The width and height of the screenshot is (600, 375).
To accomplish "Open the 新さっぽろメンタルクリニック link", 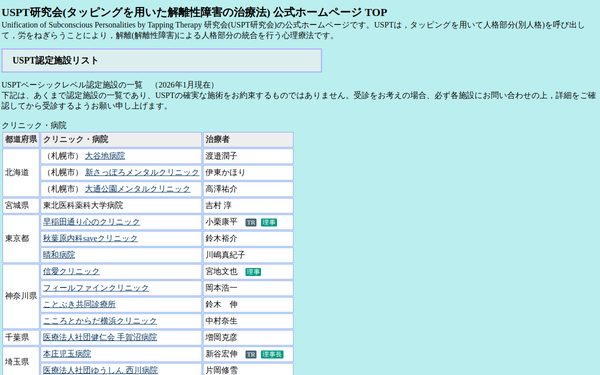I will coord(142,173).
